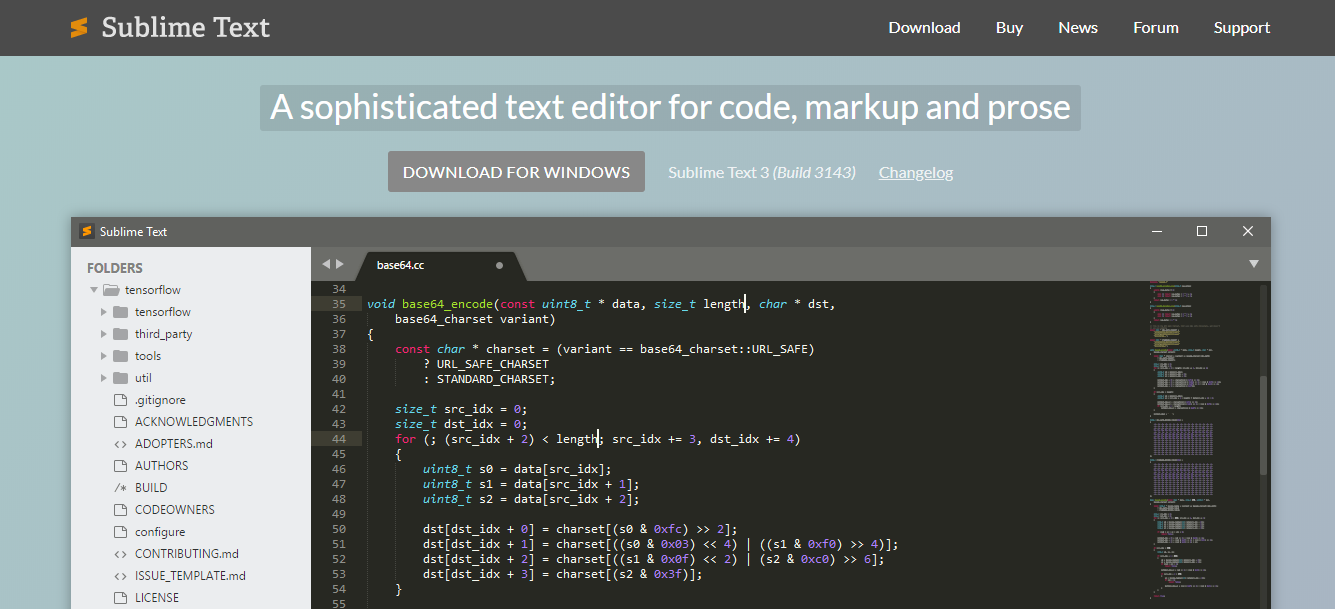Switch to the base64.cc tab
This screenshot has height=609, width=1335.
(x=401, y=265)
